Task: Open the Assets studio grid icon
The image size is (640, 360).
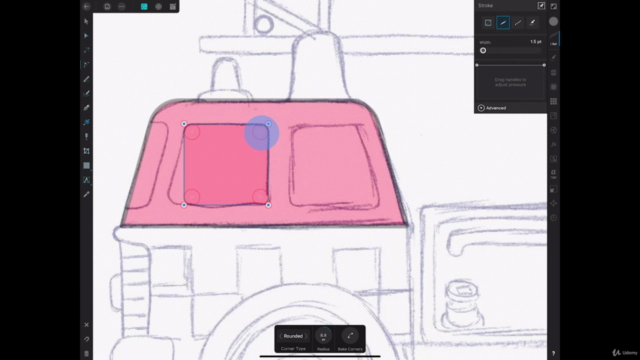Action: [x=553, y=101]
